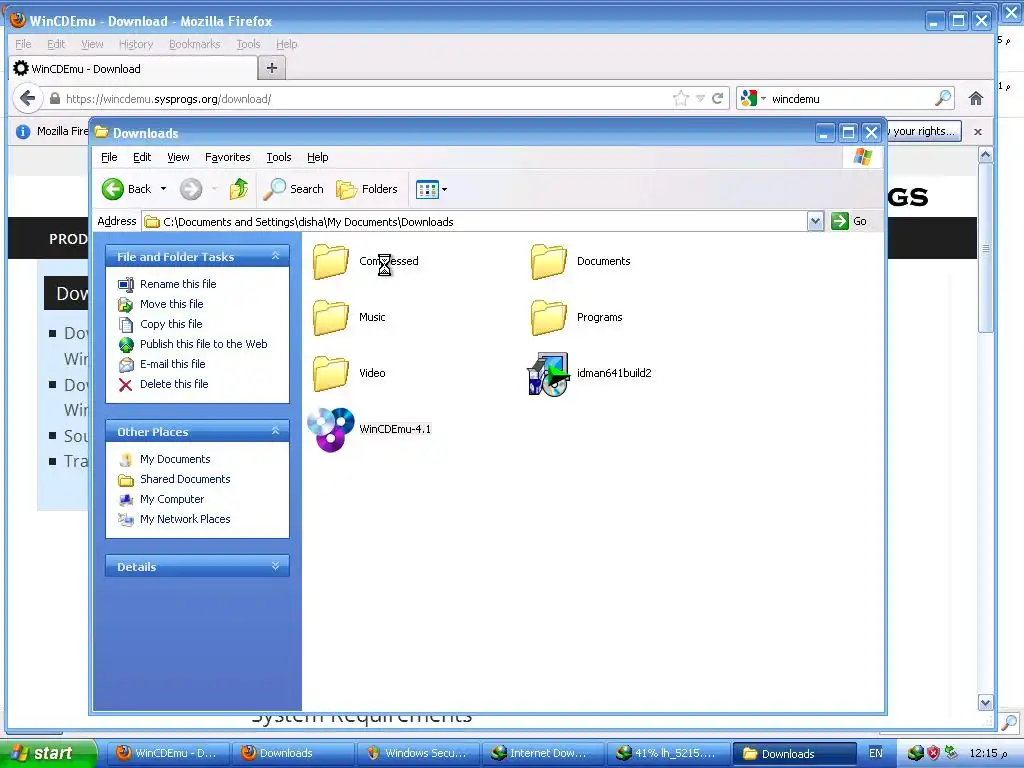The height and width of the screenshot is (768, 1024).
Task: Open the Documents folder icon
Action: pos(549,261)
